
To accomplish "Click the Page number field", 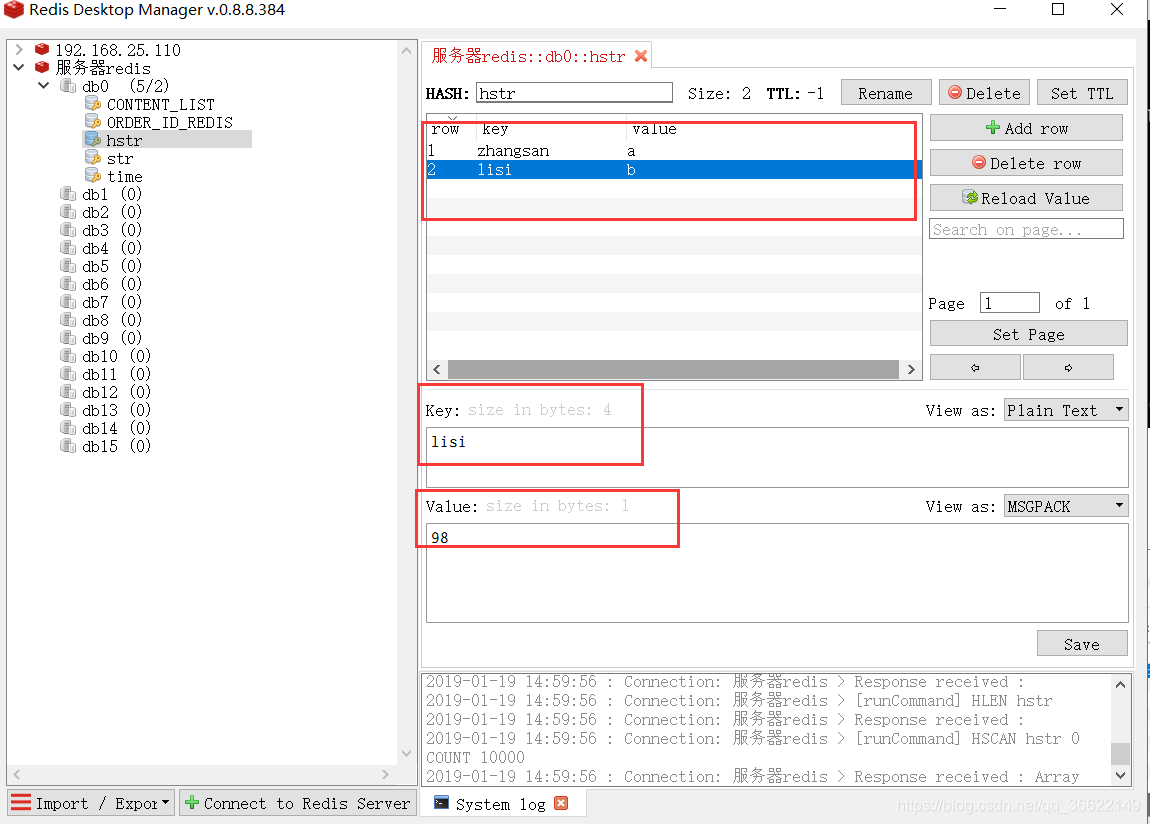I will [x=1009, y=303].
